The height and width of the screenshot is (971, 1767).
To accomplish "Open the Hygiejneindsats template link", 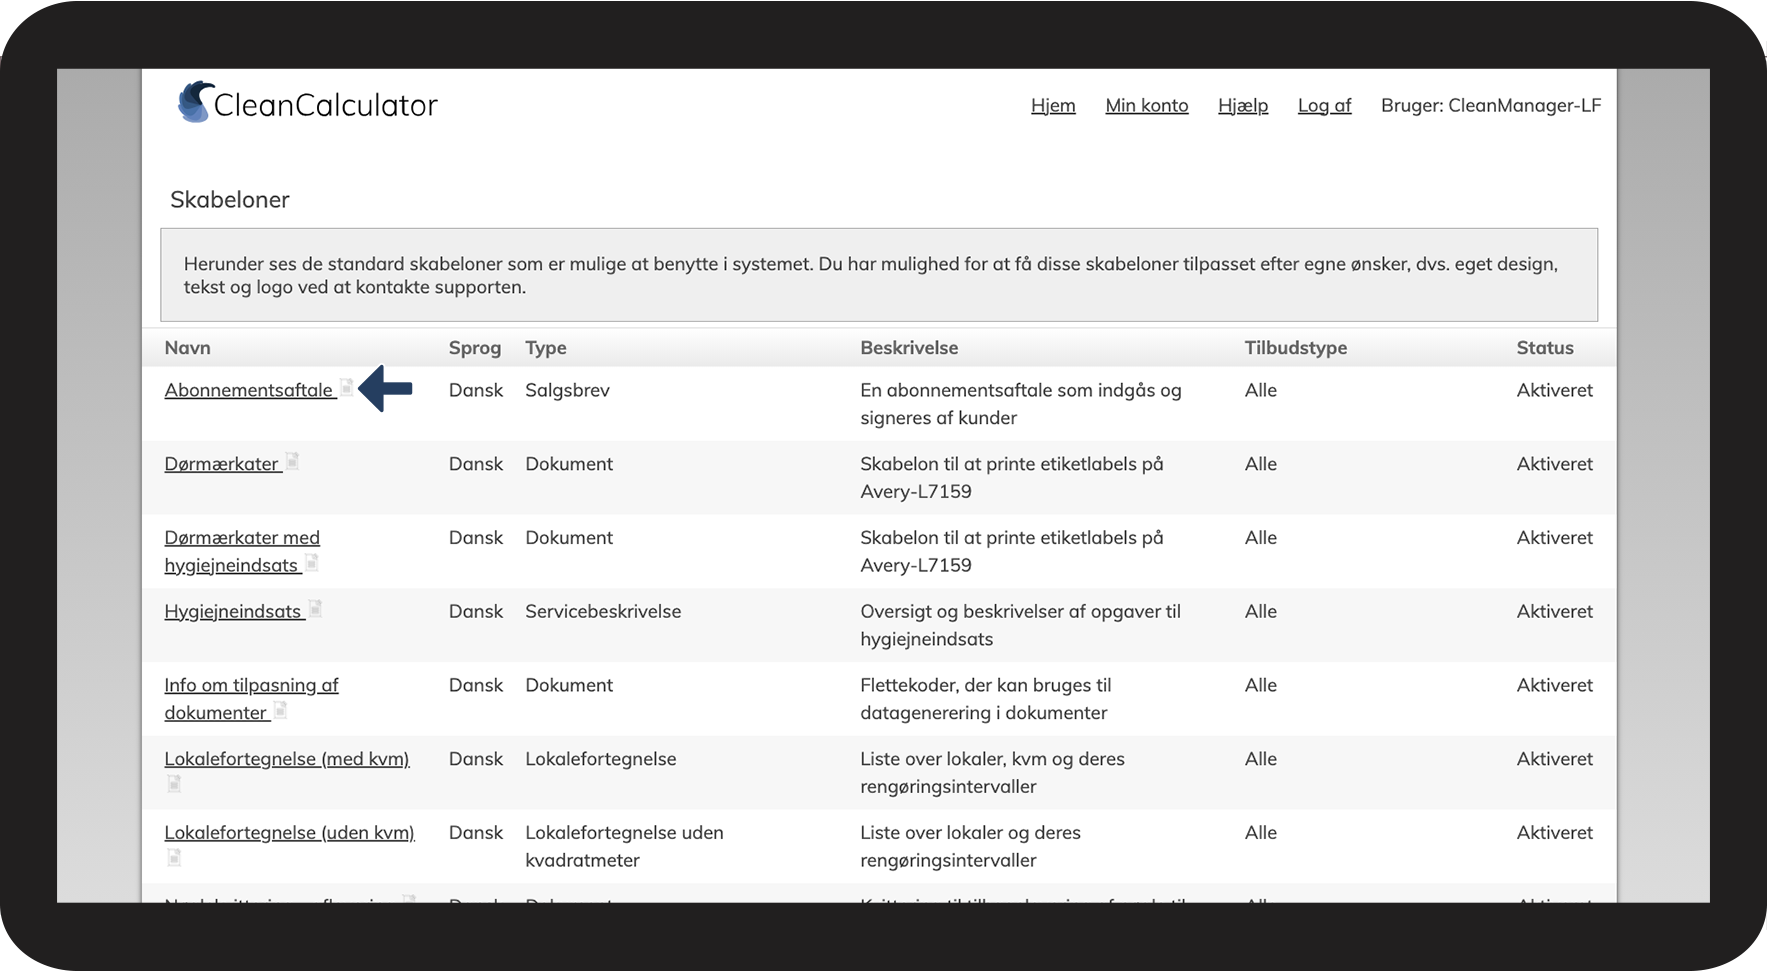I will pos(232,611).
